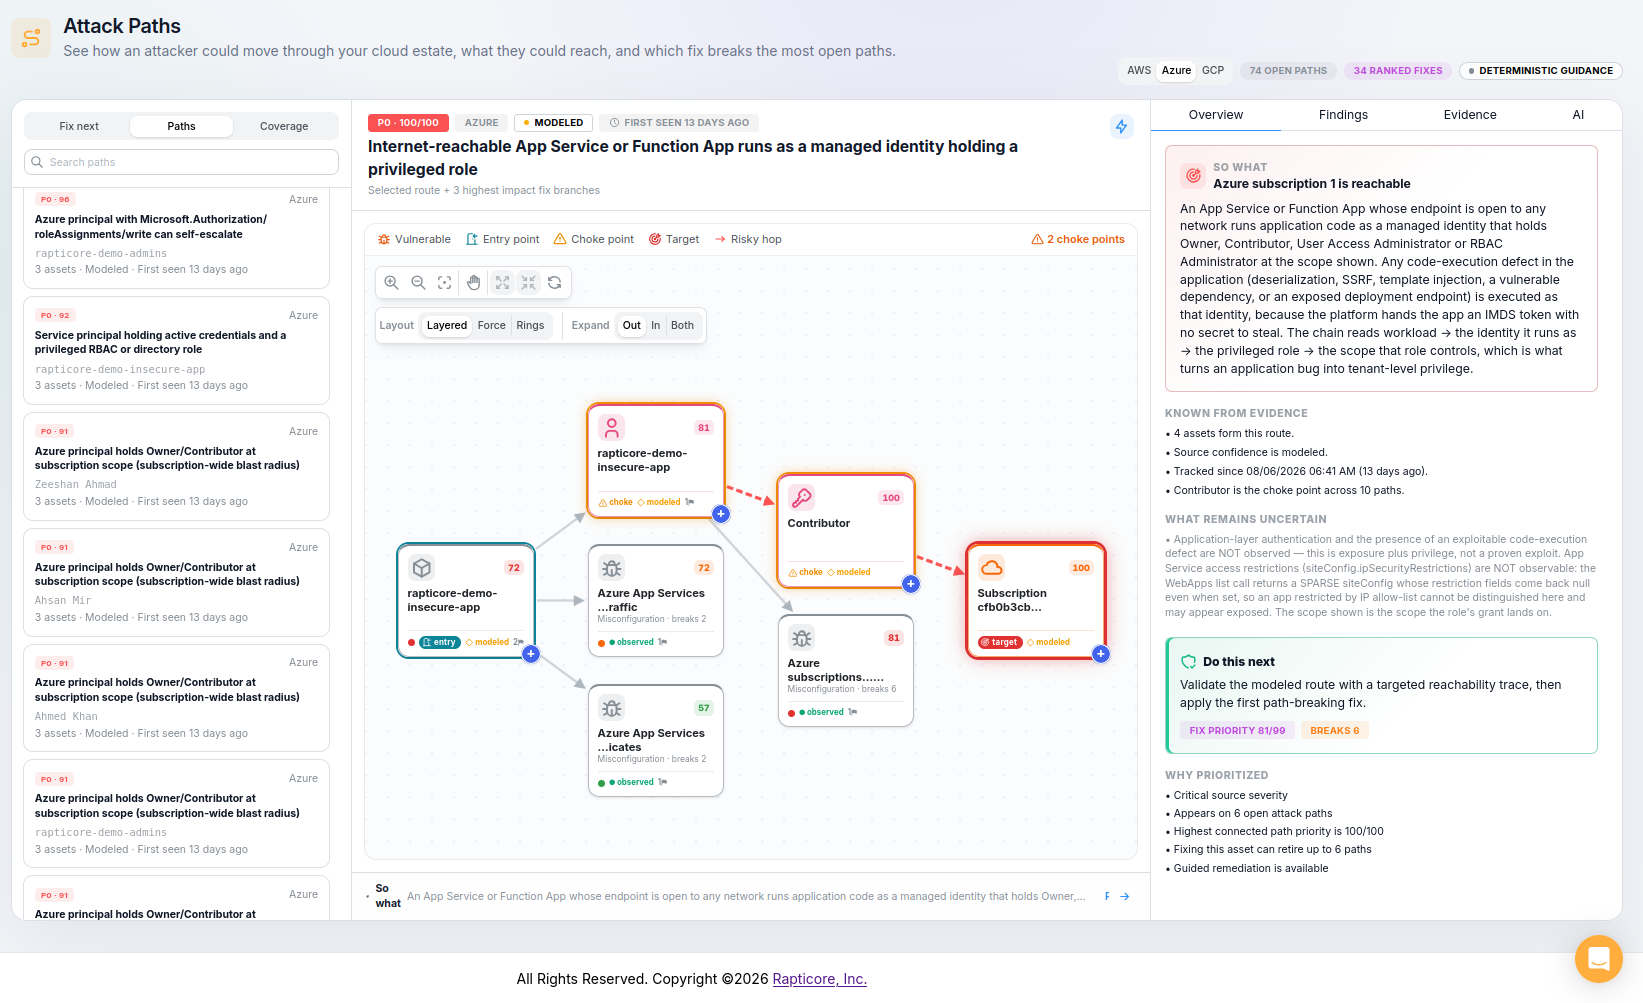The height and width of the screenshot is (1003, 1643).
Task: Click the 34 Ranked Fixes chip
Action: pyautogui.click(x=1398, y=71)
